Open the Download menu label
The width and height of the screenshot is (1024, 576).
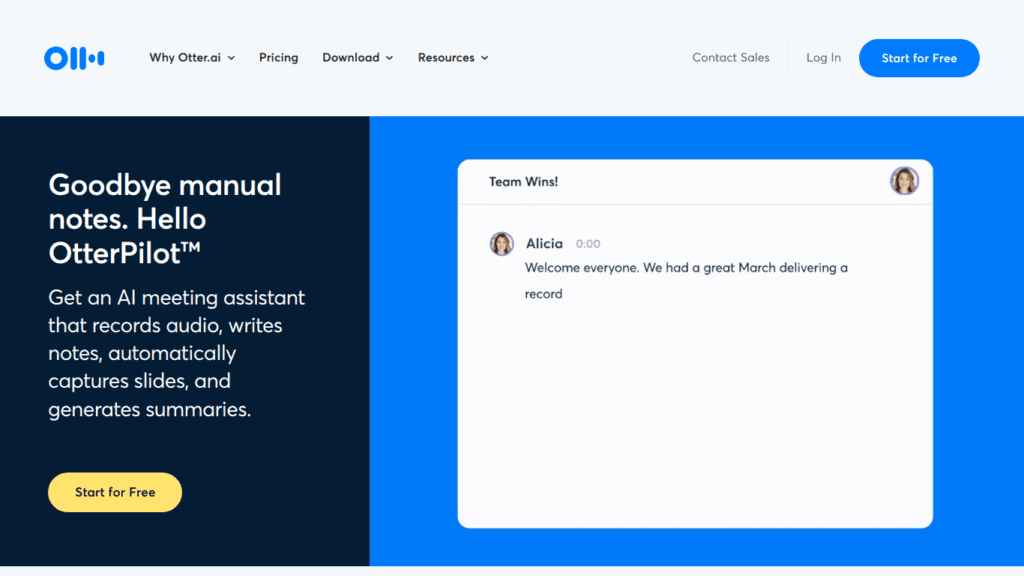[350, 58]
